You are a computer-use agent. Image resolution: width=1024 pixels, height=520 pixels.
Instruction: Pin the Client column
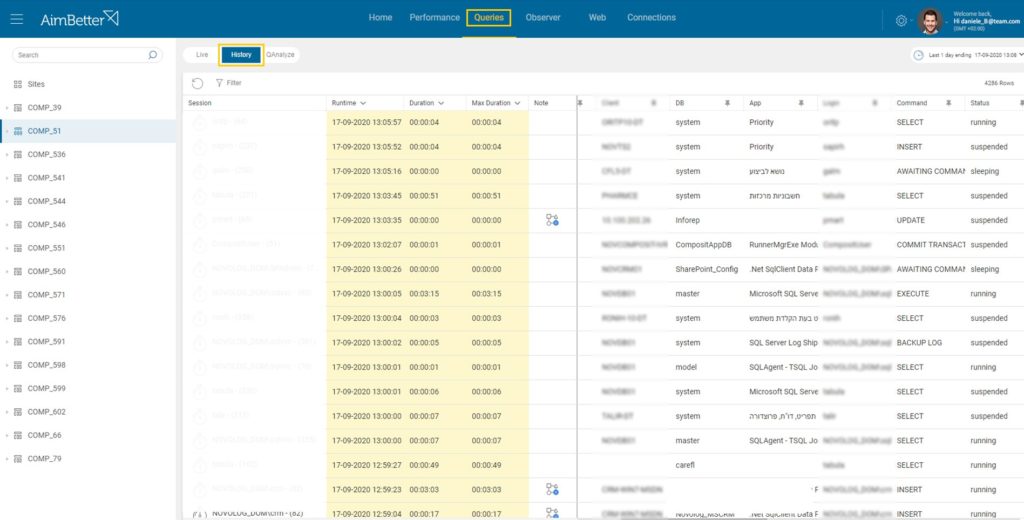tap(653, 103)
